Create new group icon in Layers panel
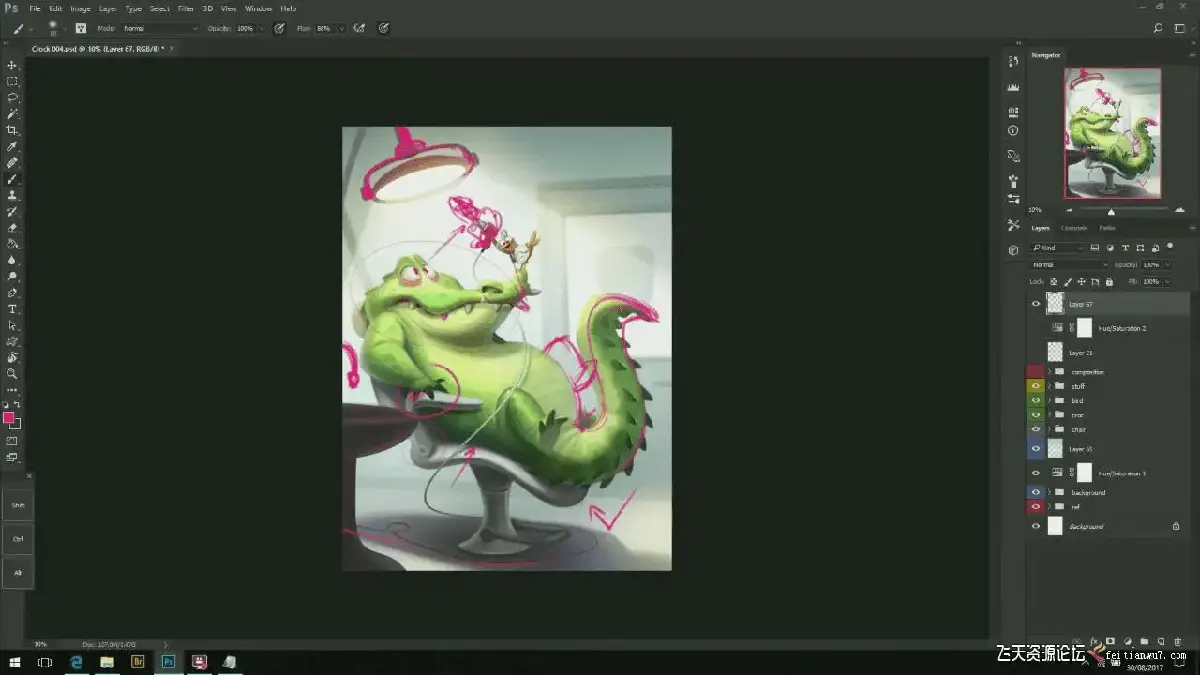The image size is (1200, 675). pos(1144,641)
